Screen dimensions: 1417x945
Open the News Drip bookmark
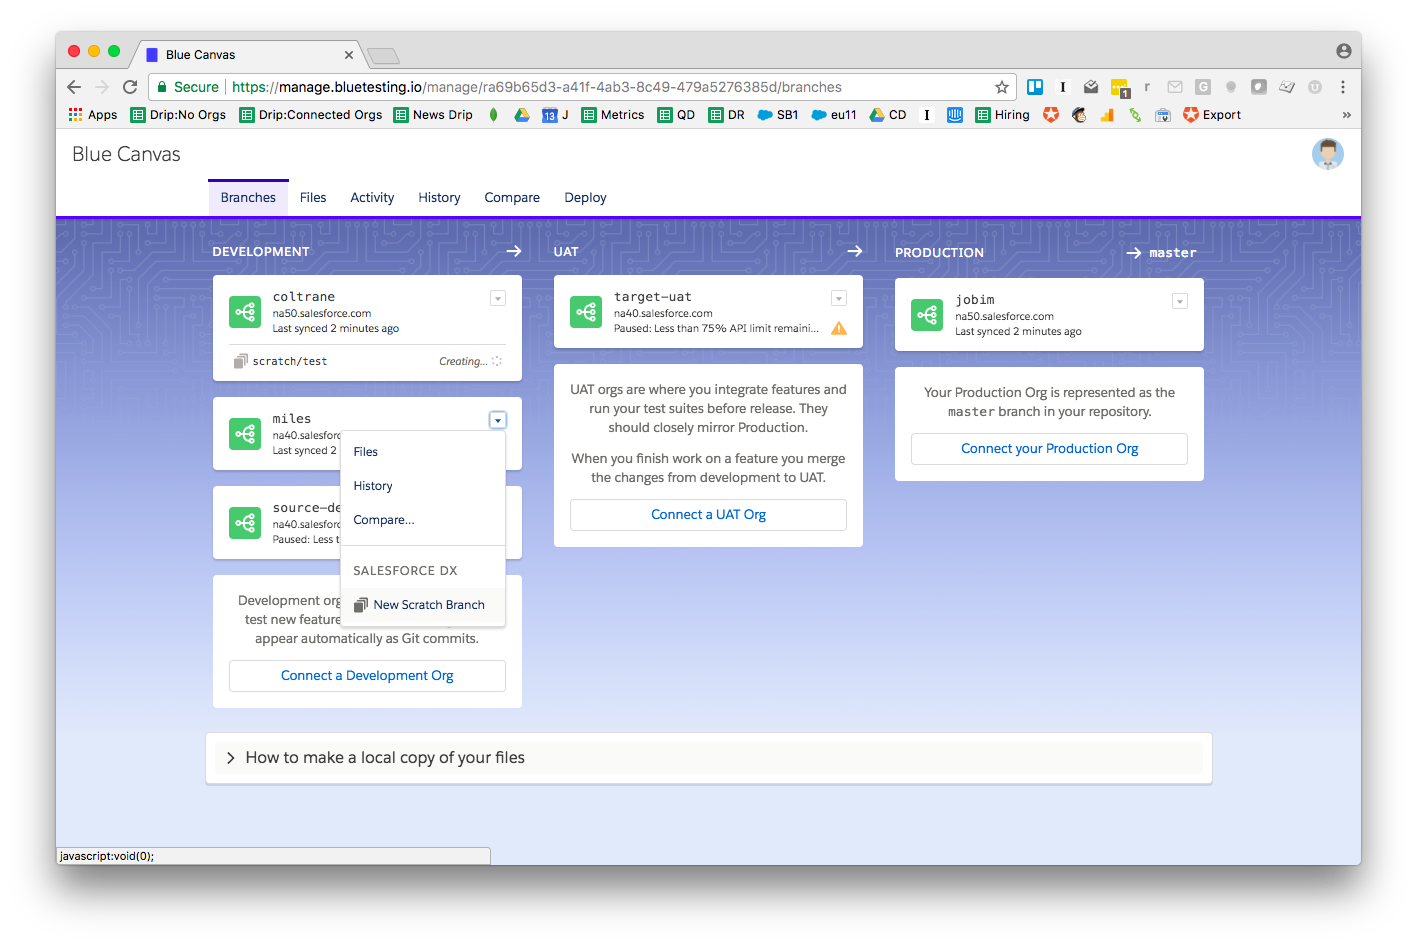(x=433, y=115)
